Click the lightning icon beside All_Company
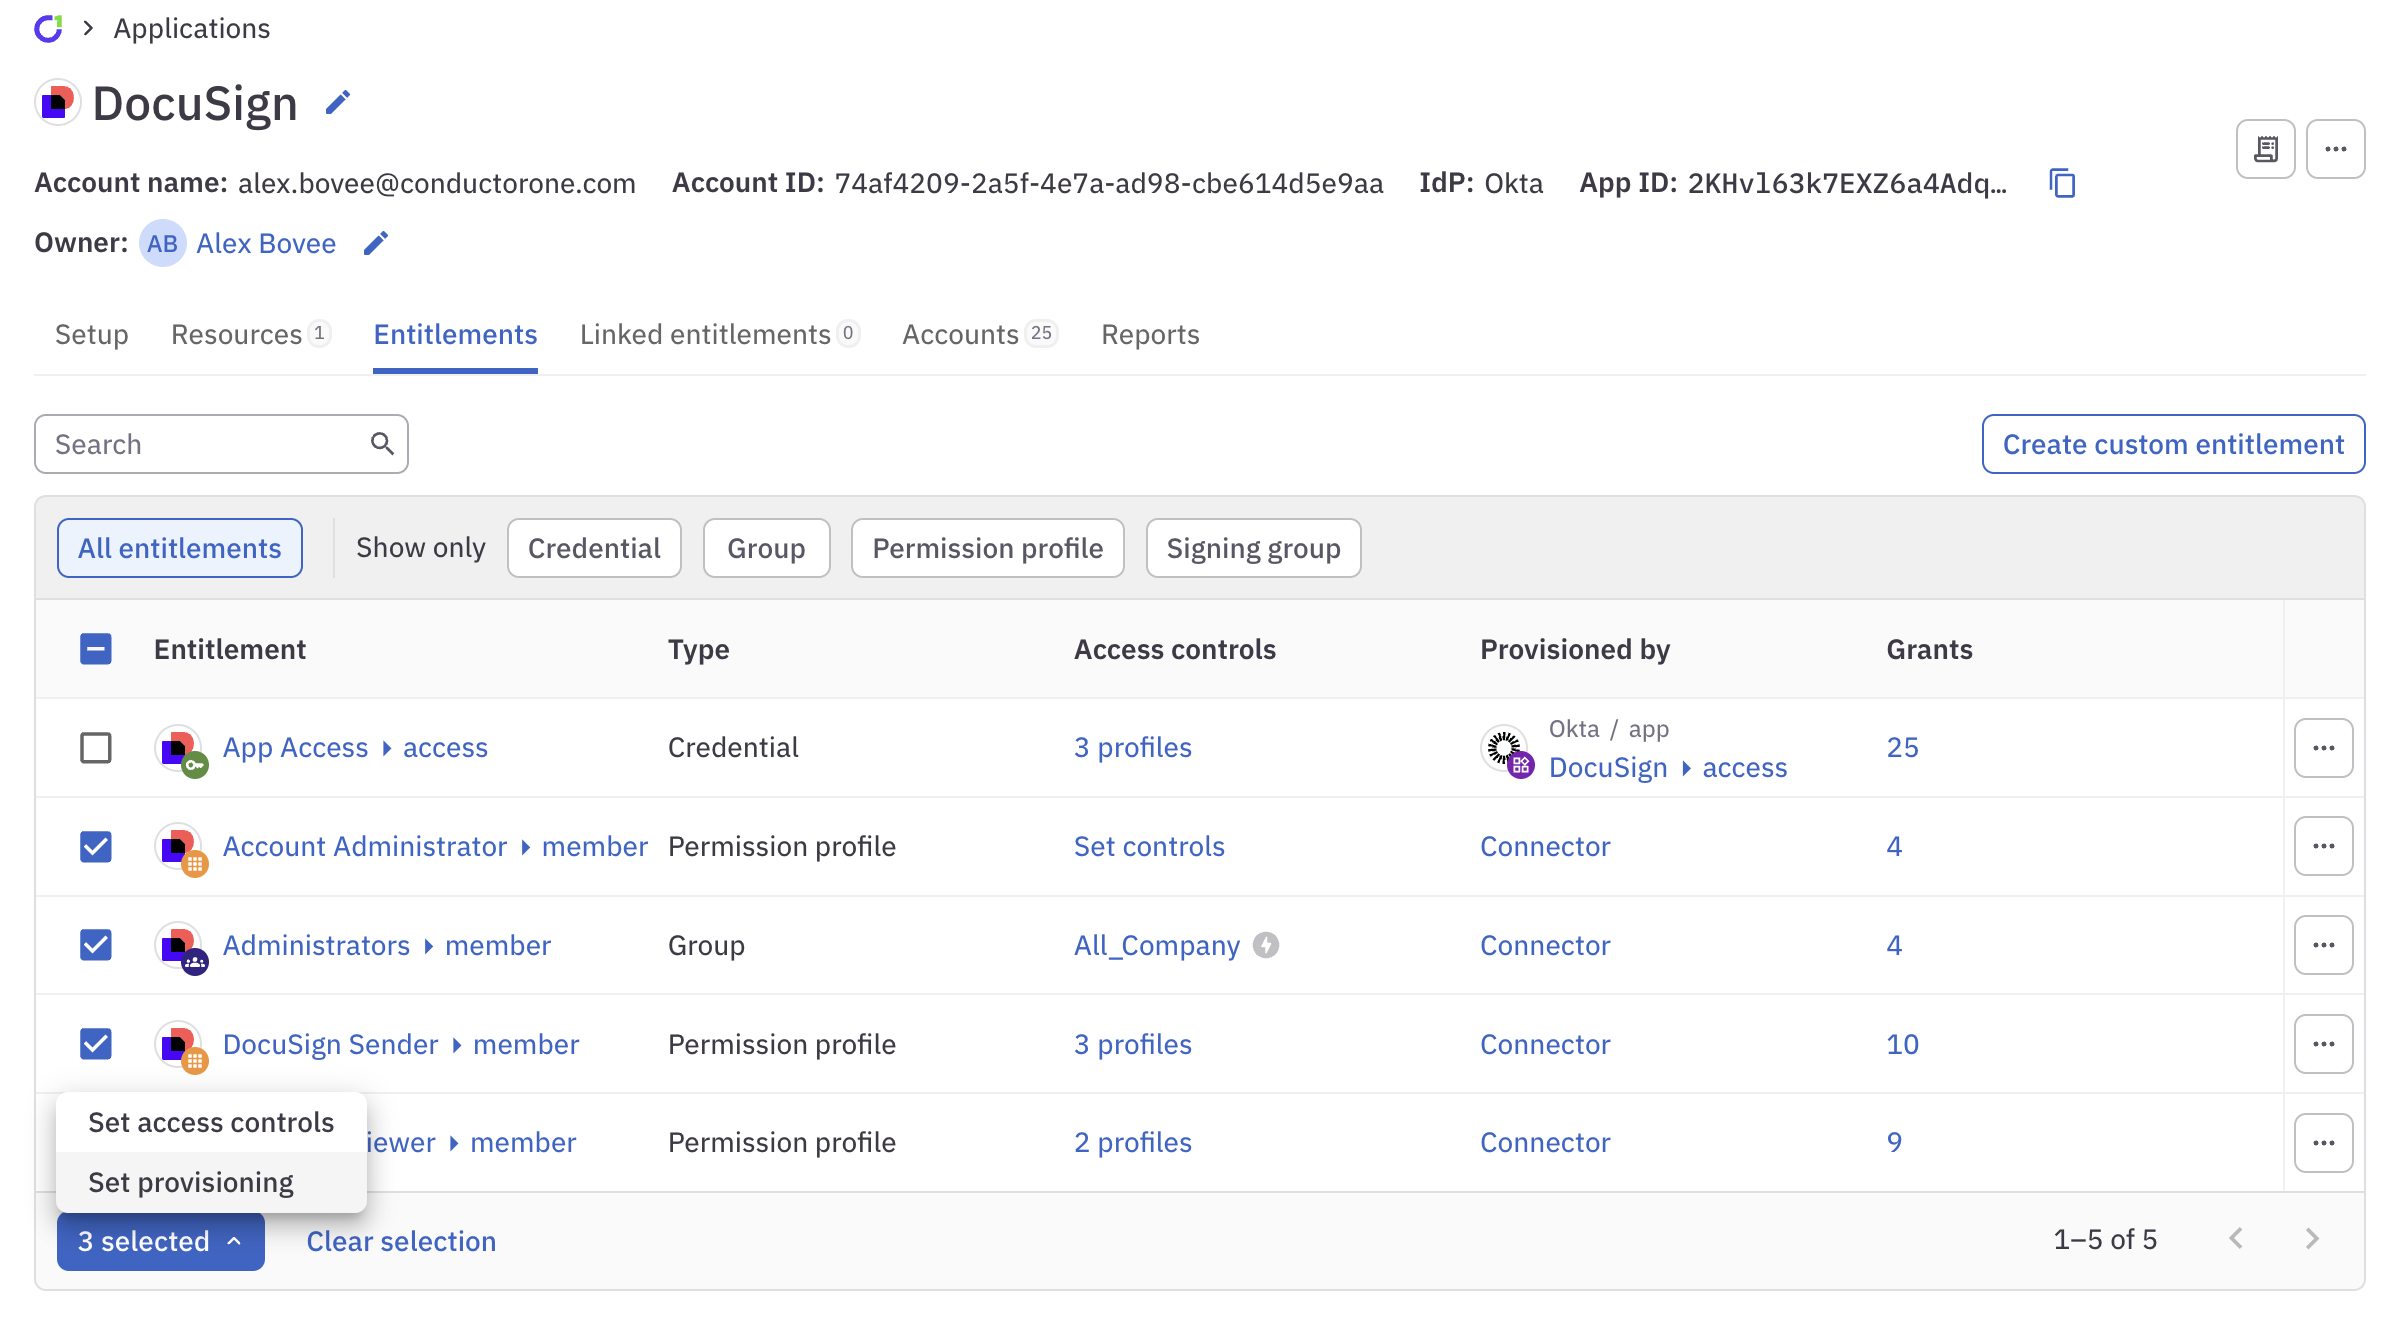This screenshot has width=2400, height=1326. 1267,944
